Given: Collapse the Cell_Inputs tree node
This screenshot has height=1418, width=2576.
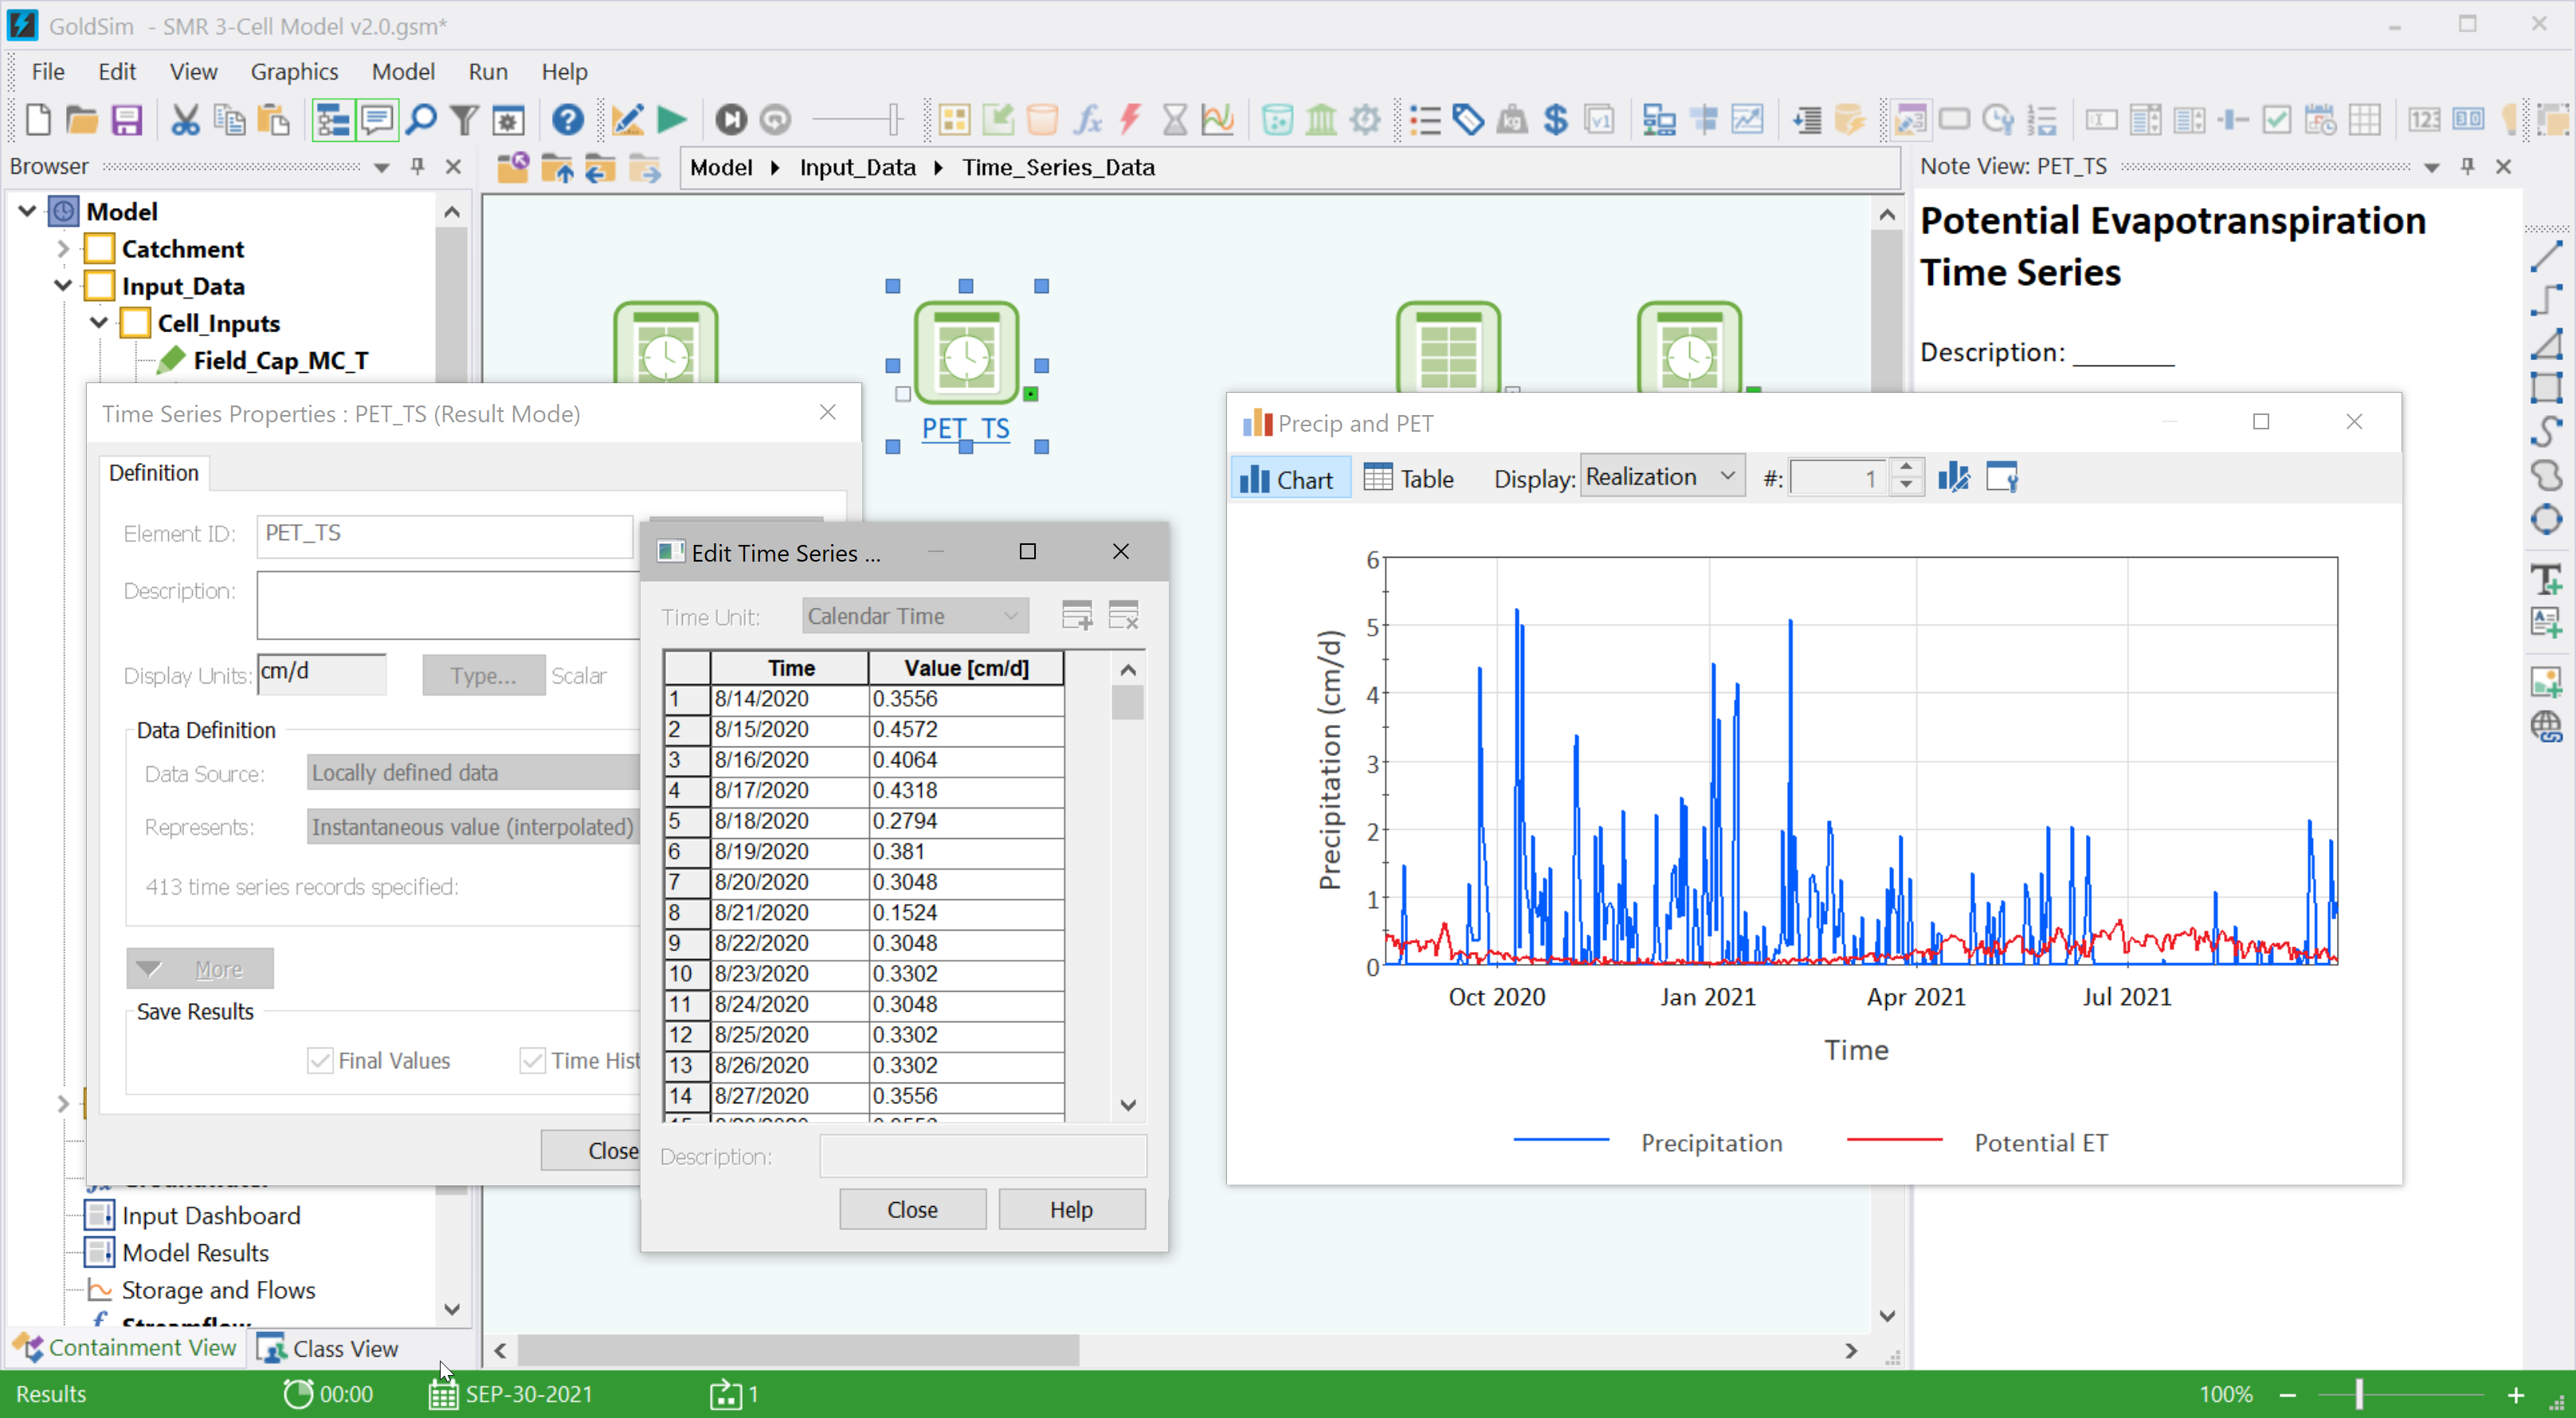Looking at the screenshot, I should pyautogui.click(x=99, y=322).
